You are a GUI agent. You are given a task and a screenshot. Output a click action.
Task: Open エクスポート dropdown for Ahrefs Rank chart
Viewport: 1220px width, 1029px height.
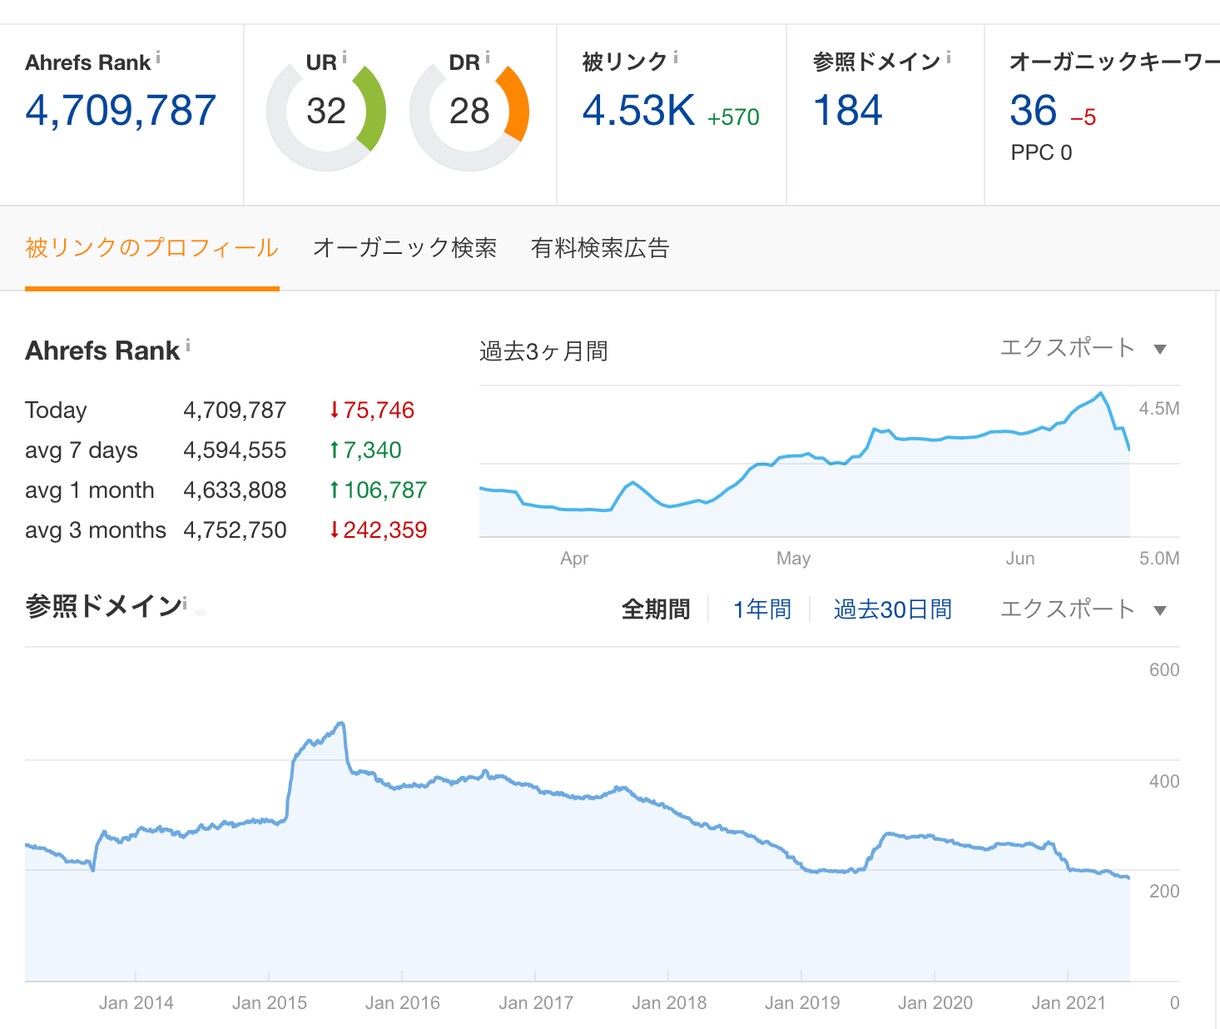1084,348
